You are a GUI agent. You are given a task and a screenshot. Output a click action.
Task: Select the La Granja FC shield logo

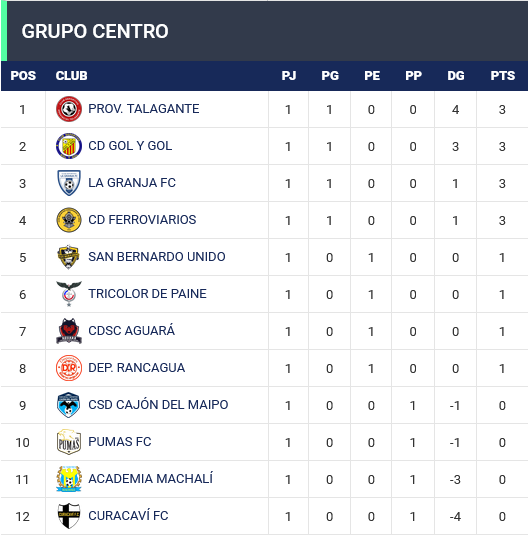[69, 183]
